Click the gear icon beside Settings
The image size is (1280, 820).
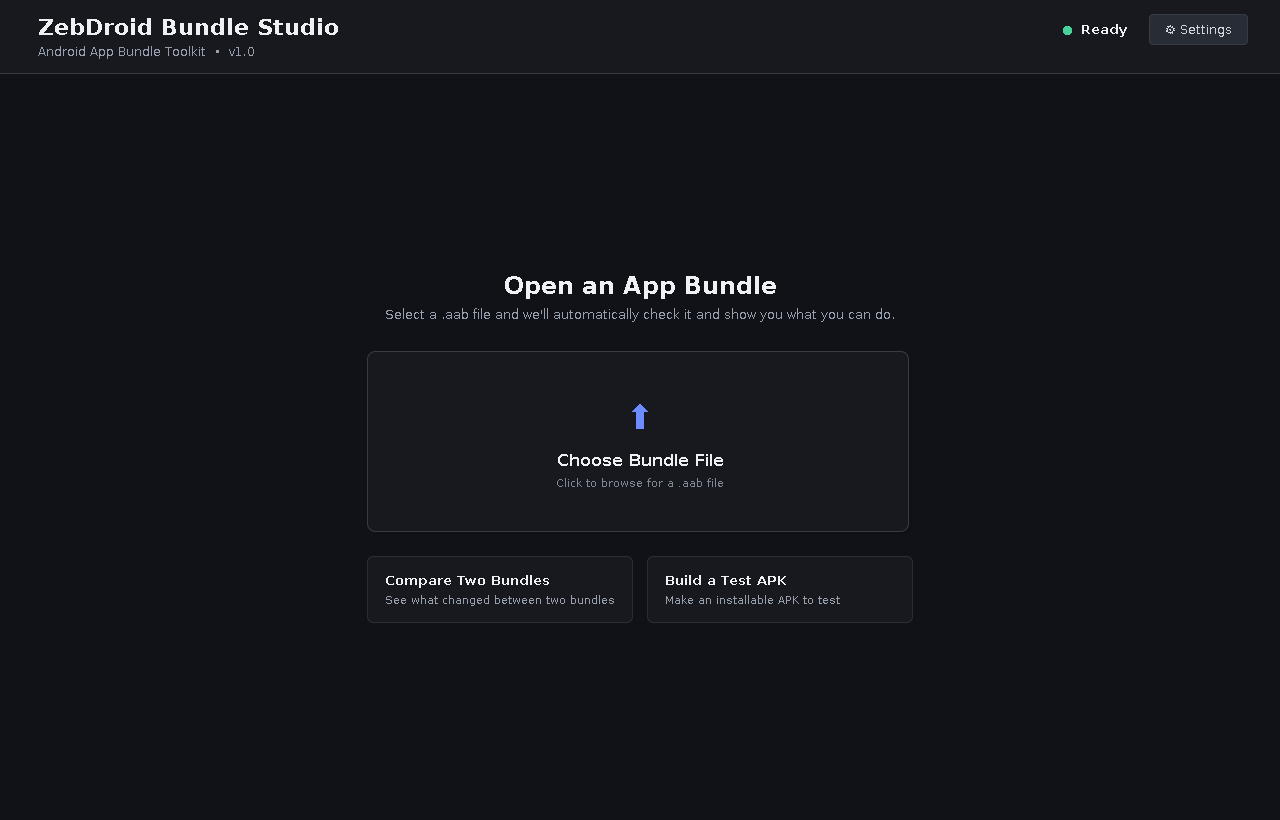[1170, 30]
